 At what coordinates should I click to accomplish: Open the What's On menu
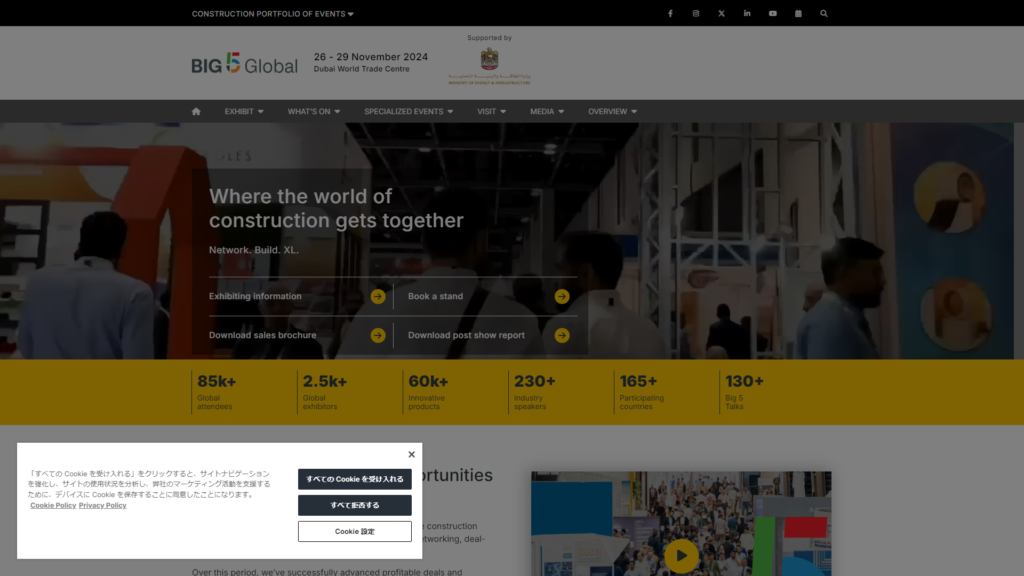click(313, 112)
